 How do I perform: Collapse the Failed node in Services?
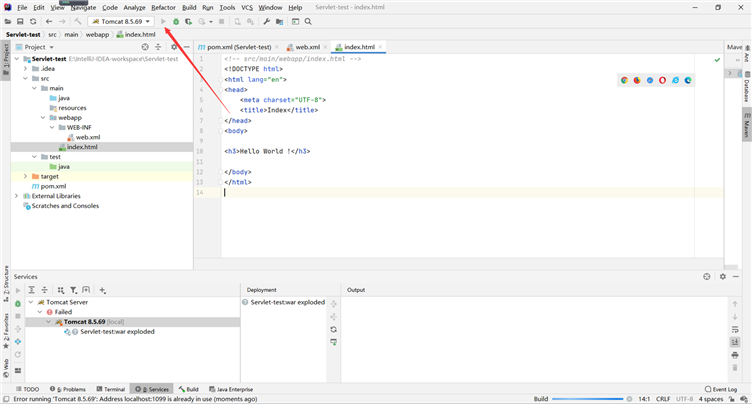(x=40, y=312)
